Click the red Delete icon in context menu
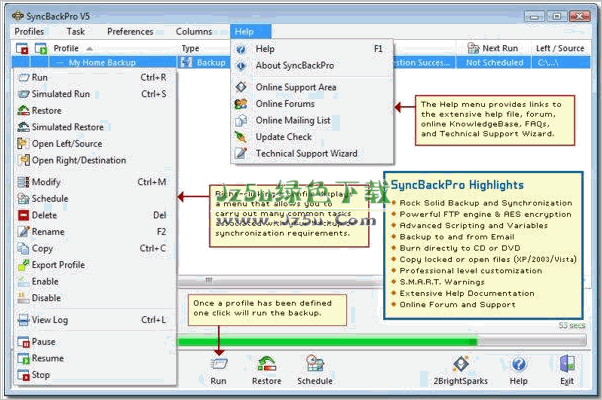The image size is (602, 400). pyautogui.click(x=23, y=215)
